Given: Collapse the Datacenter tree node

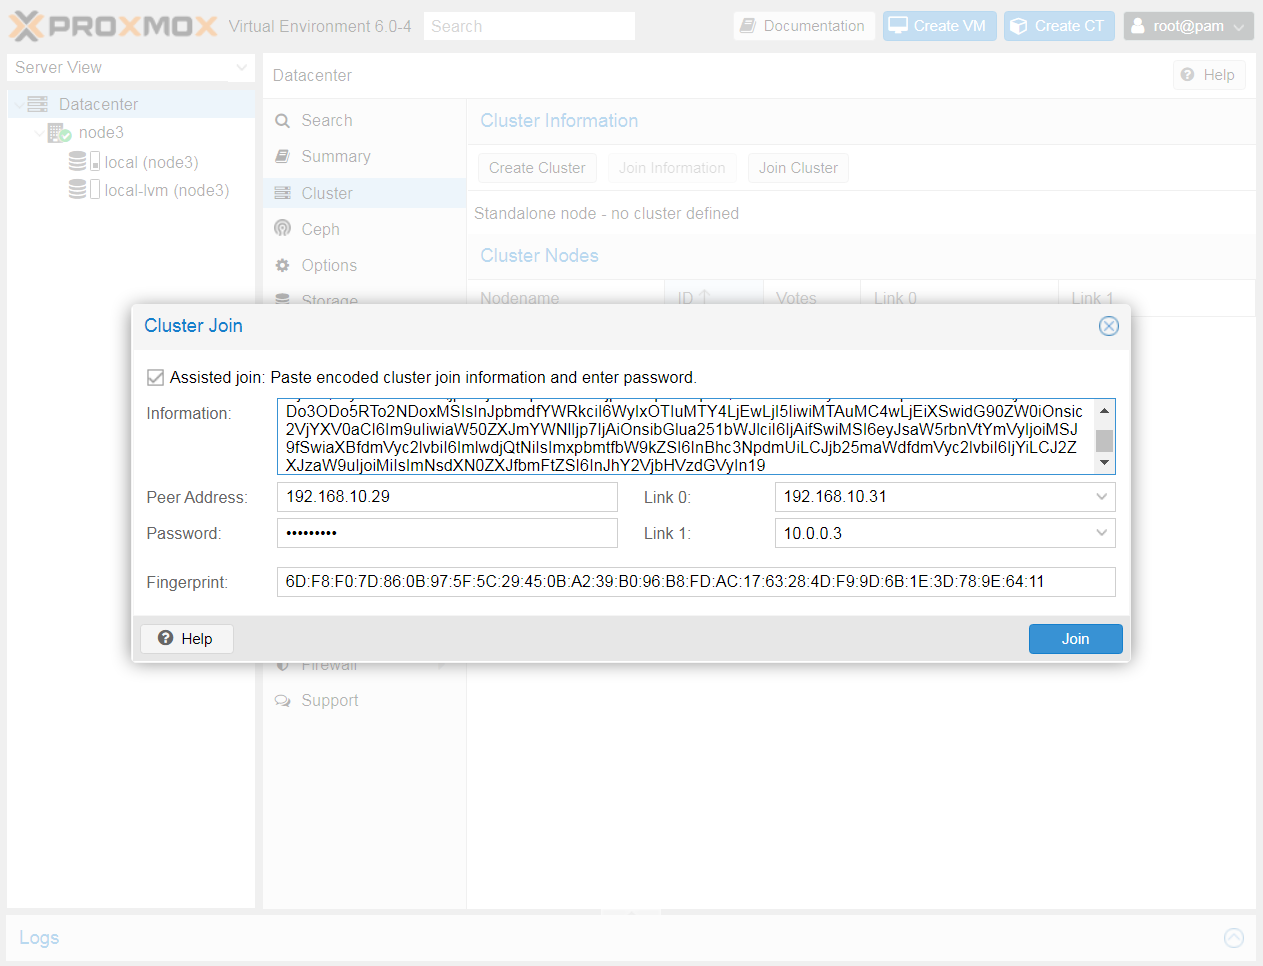Looking at the screenshot, I should point(19,104).
